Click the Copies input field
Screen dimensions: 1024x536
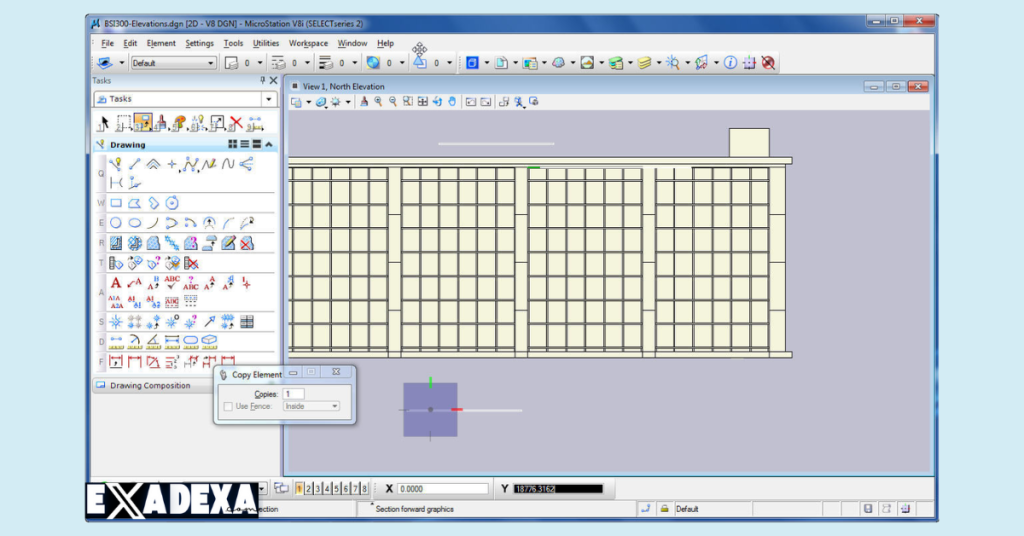(293, 394)
